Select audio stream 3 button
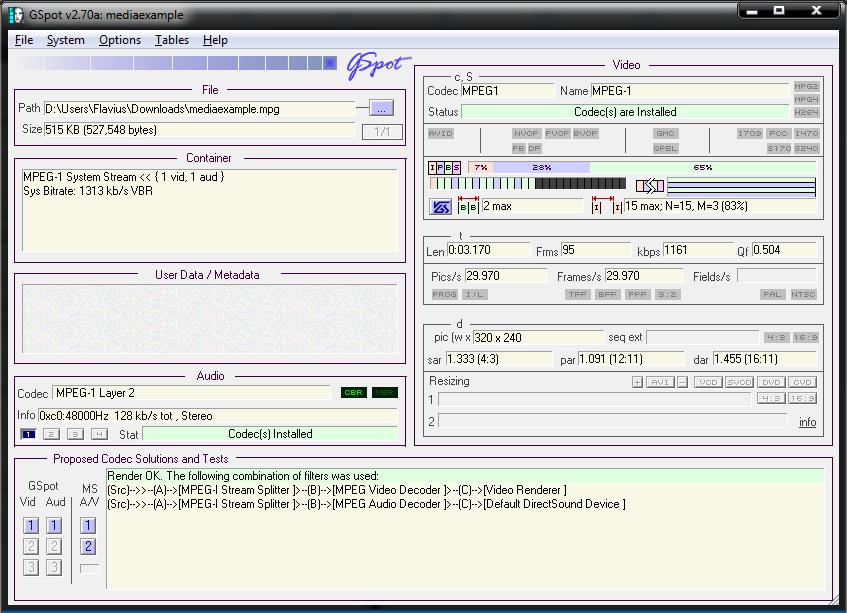 [x=75, y=434]
